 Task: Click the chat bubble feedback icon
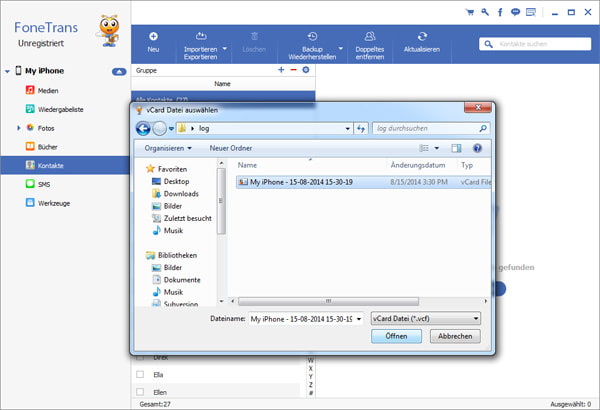pyautogui.click(x=515, y=12)
